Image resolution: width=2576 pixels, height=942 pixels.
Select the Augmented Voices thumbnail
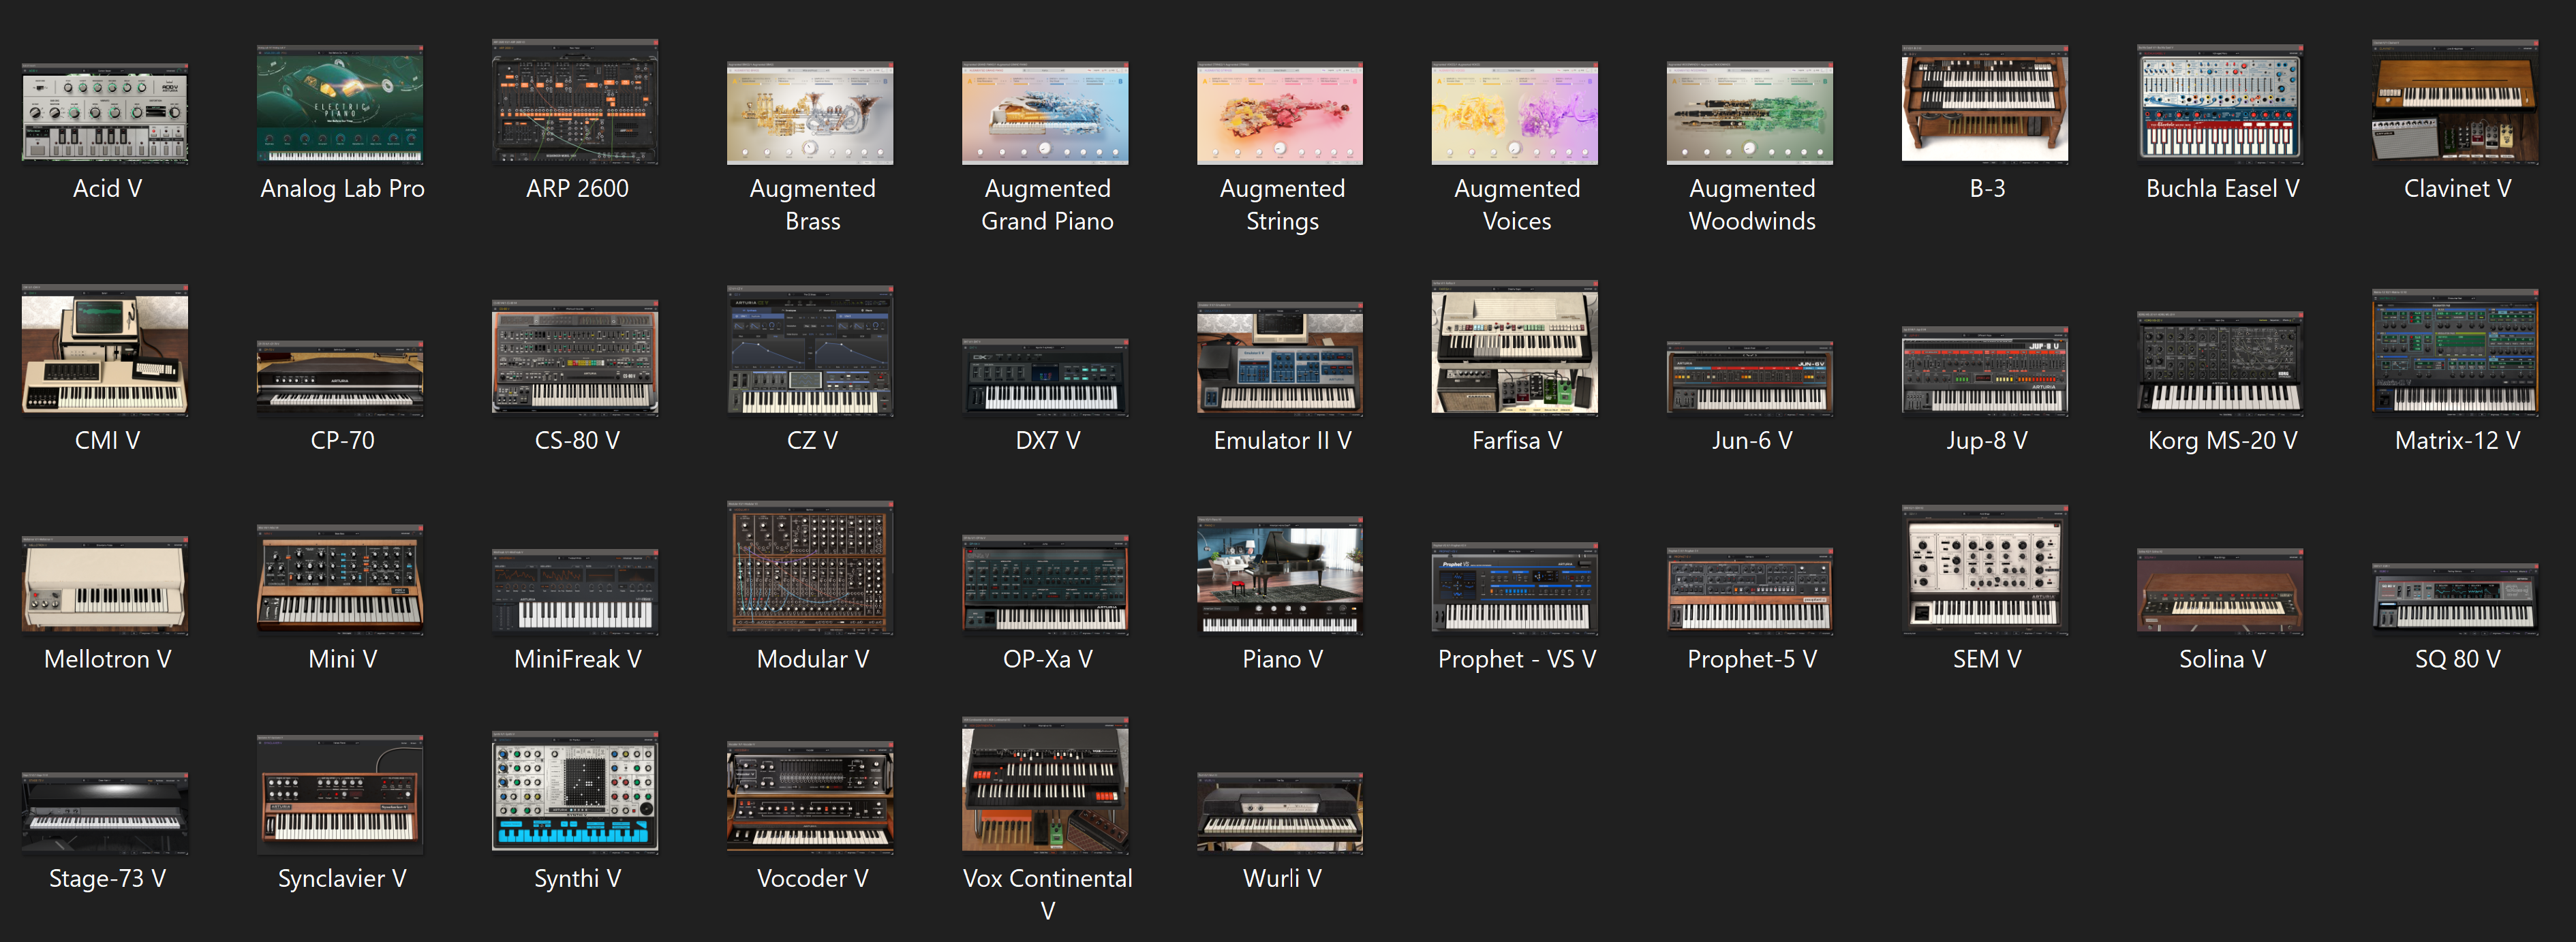pyautogui.click(x=1515, y=113)
